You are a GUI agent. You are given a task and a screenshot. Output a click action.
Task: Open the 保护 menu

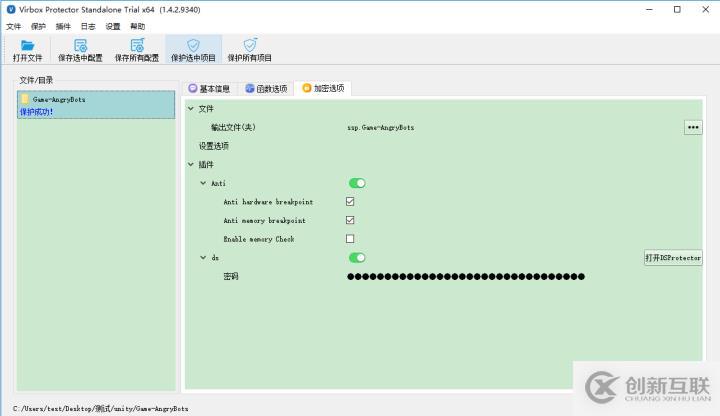tap(38, 26)
